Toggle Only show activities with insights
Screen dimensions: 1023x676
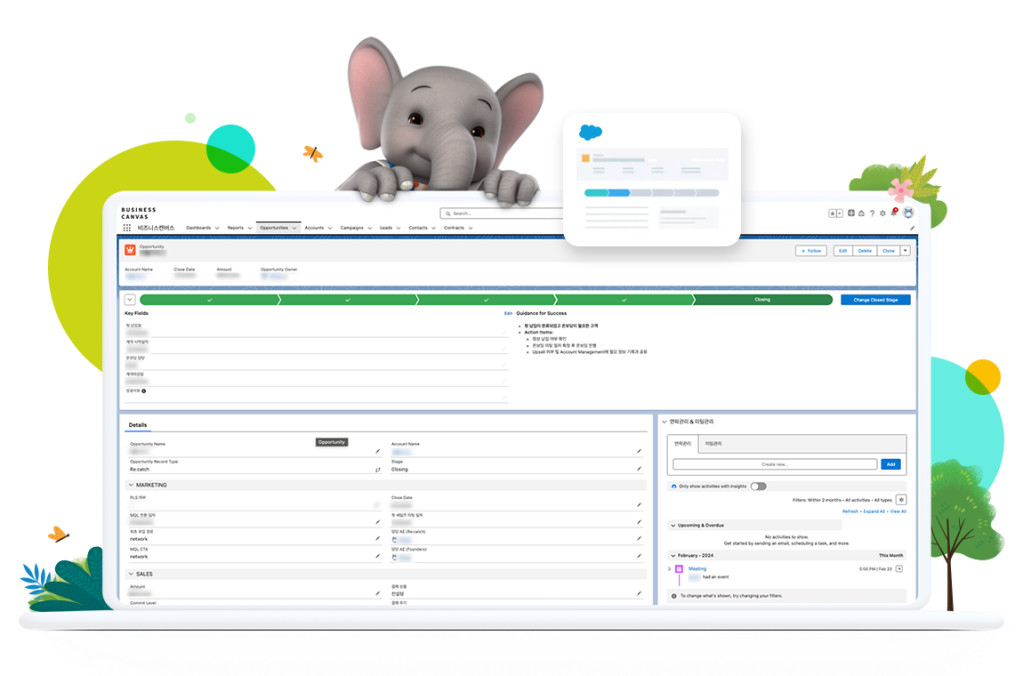[x=758, y=486]
